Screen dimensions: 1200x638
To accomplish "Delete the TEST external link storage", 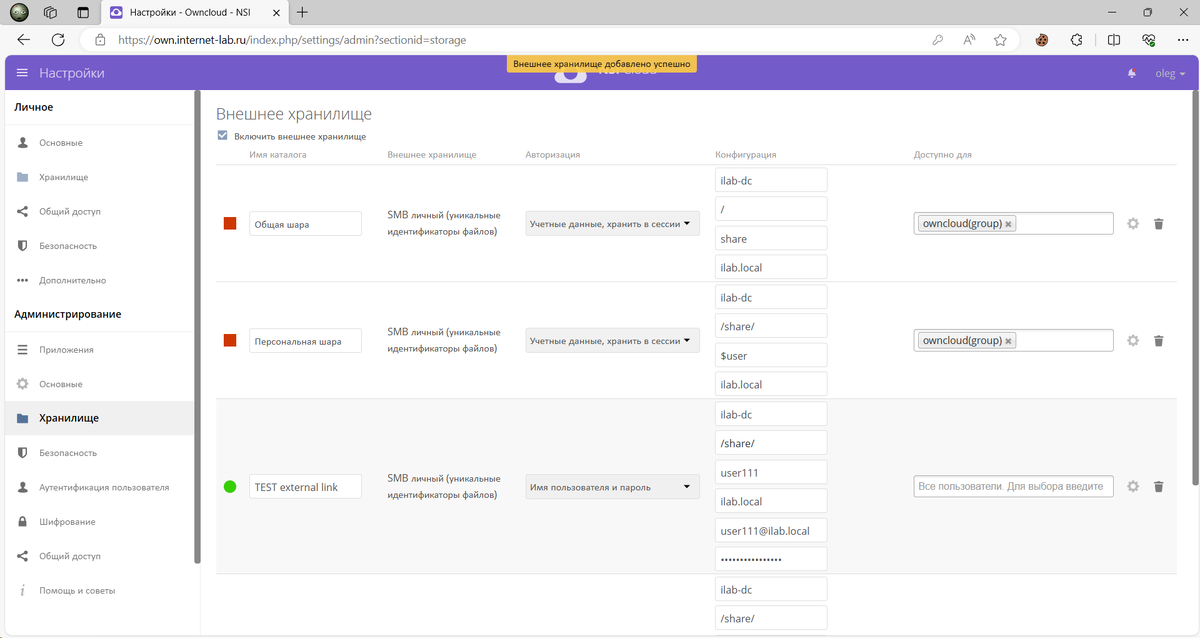I will [x=1159, y=487].
